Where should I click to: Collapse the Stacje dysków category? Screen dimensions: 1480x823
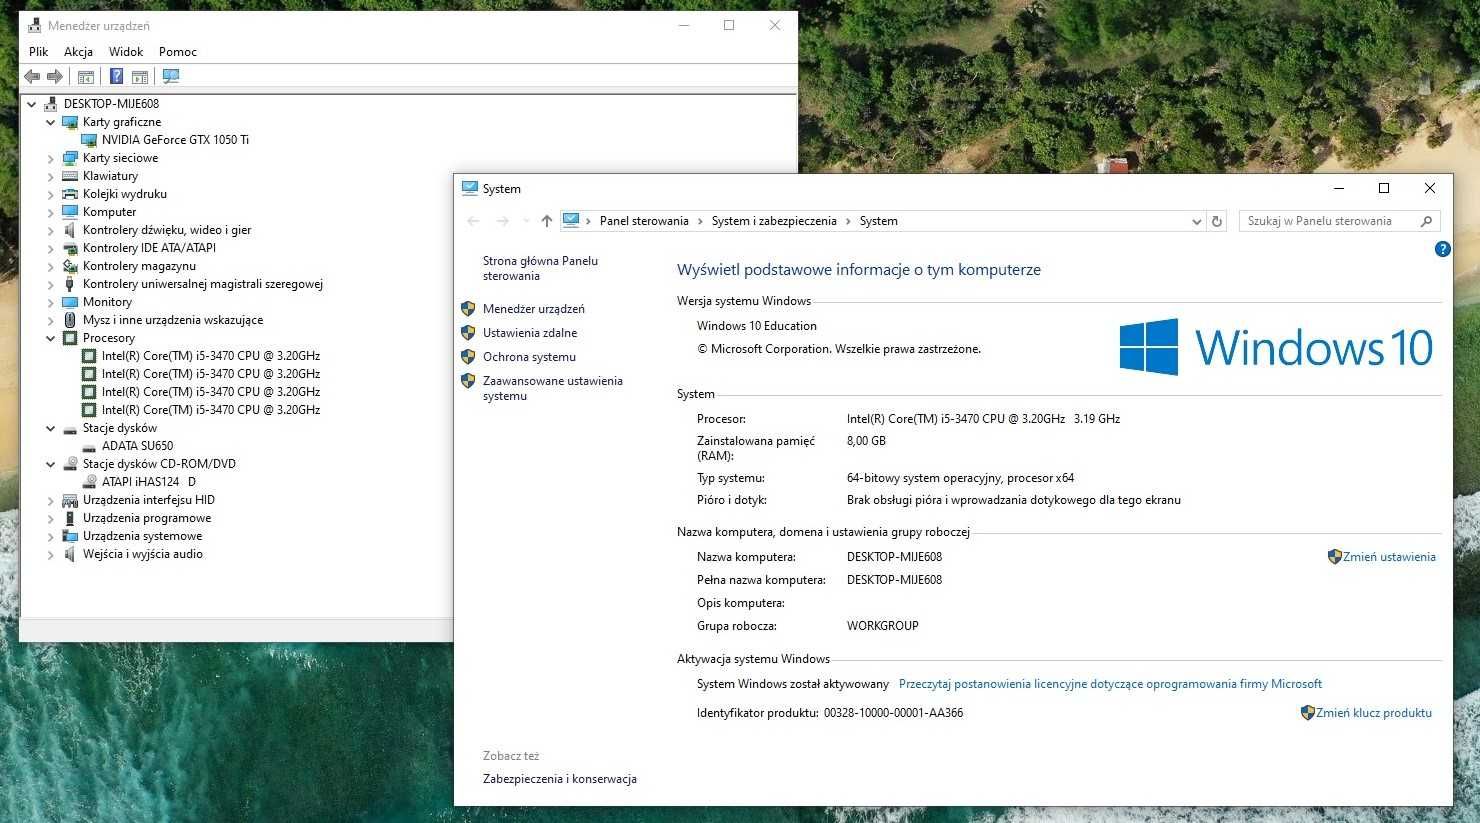[51, 428]
